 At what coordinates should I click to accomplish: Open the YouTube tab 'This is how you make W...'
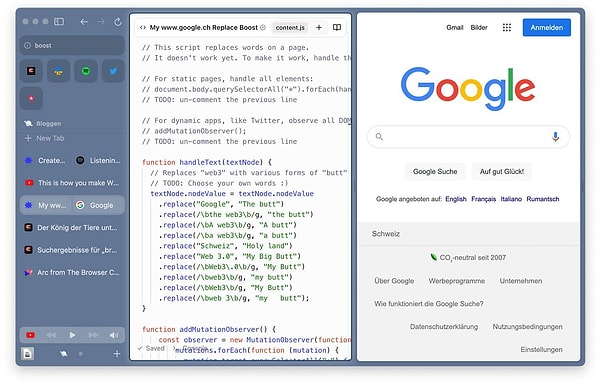click(x=72, y=183)
